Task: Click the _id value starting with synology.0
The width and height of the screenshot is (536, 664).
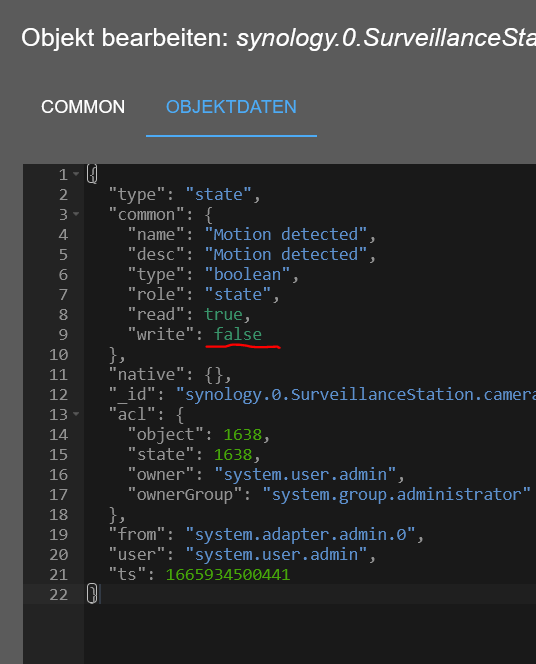Action: (356, 395)
